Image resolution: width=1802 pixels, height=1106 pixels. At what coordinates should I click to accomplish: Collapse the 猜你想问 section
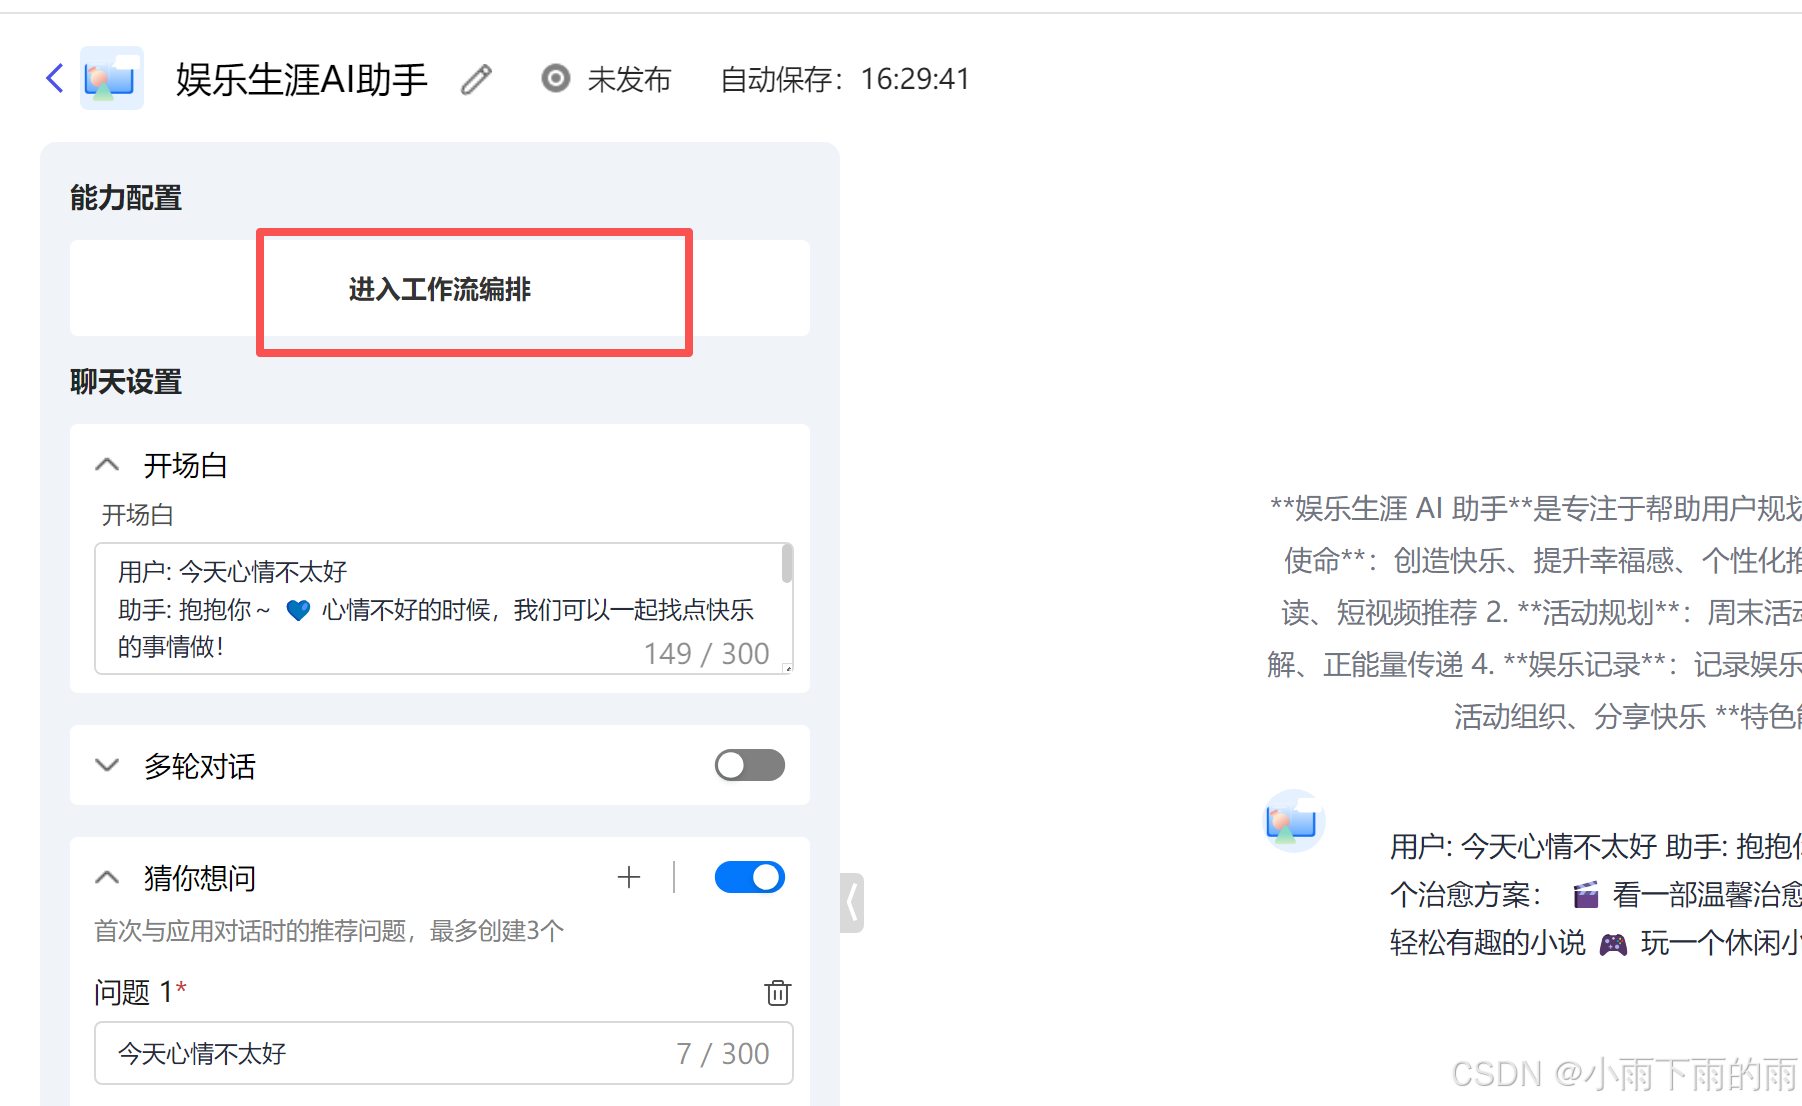107,877
